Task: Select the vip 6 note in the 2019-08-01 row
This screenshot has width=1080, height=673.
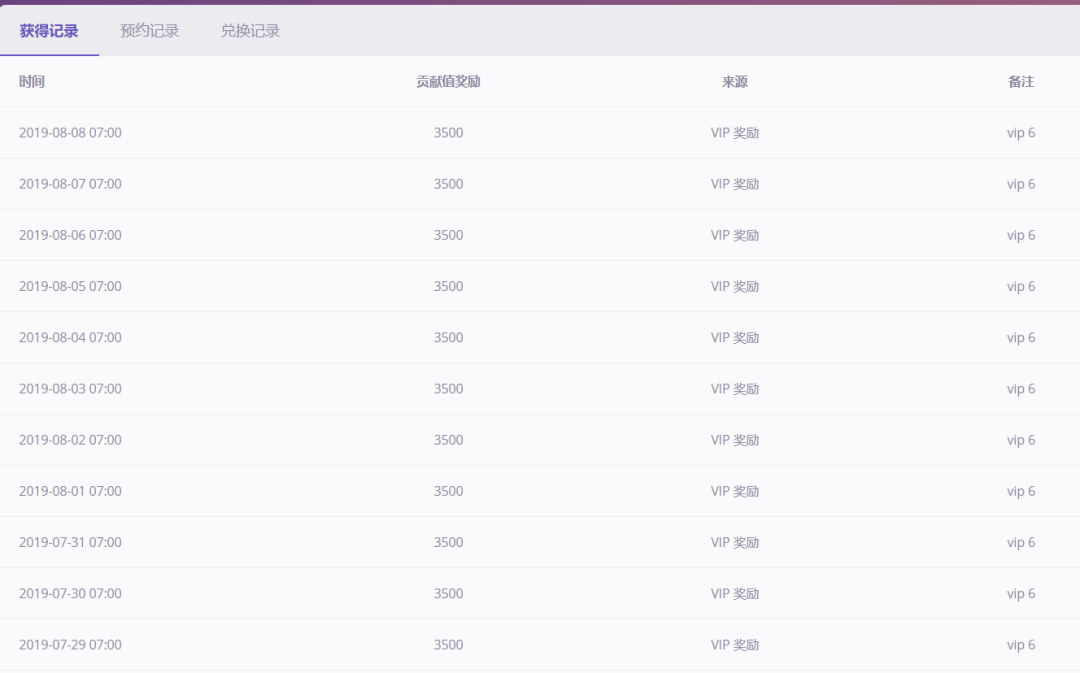Action: click(x=1021, y=491)
